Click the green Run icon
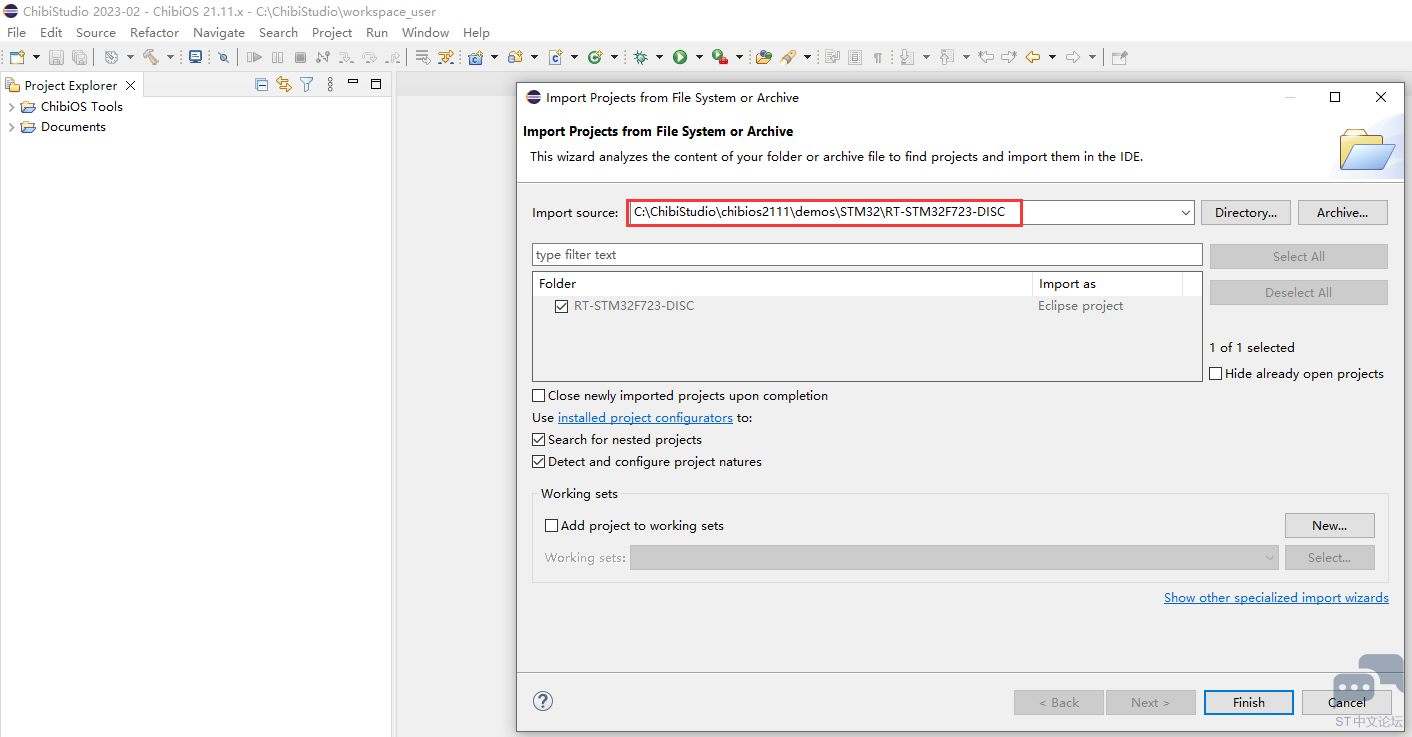The width and height of the screenshot is (1412, 737). point(680,57)
